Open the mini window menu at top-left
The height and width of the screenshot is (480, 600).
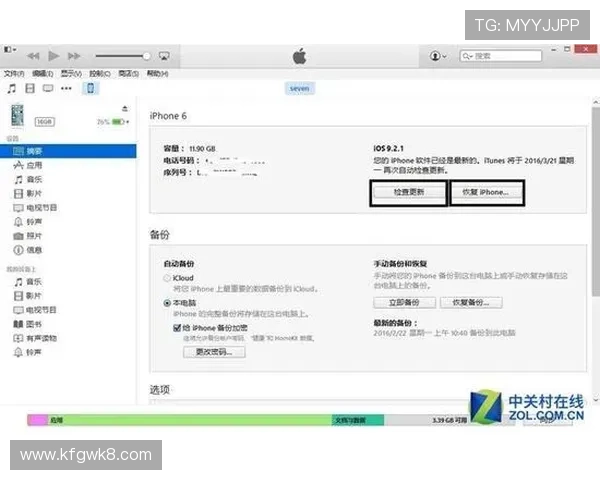(10, 50)
